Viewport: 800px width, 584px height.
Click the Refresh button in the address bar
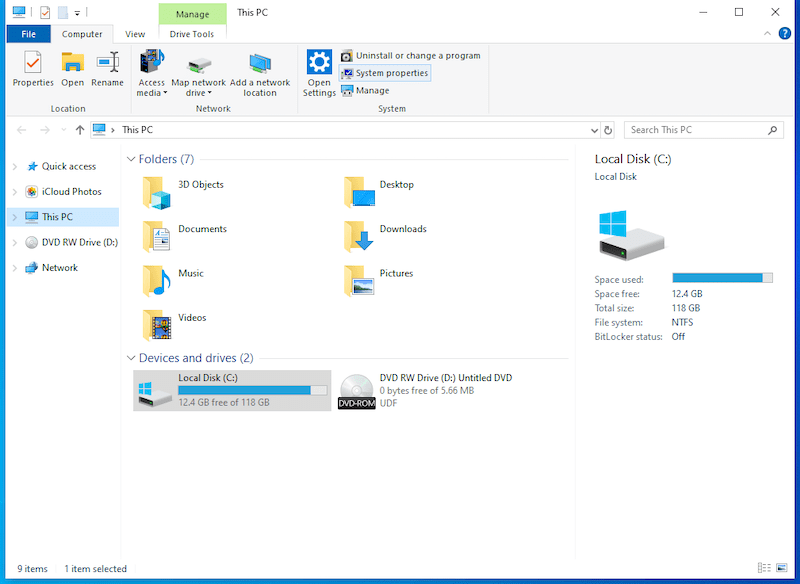[x=608, y=129]
